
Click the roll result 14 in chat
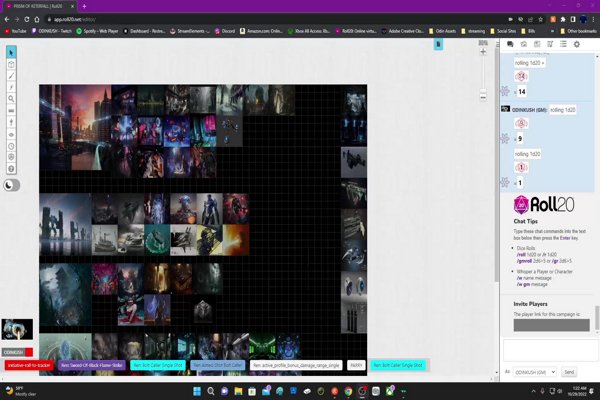coord(522,92)
